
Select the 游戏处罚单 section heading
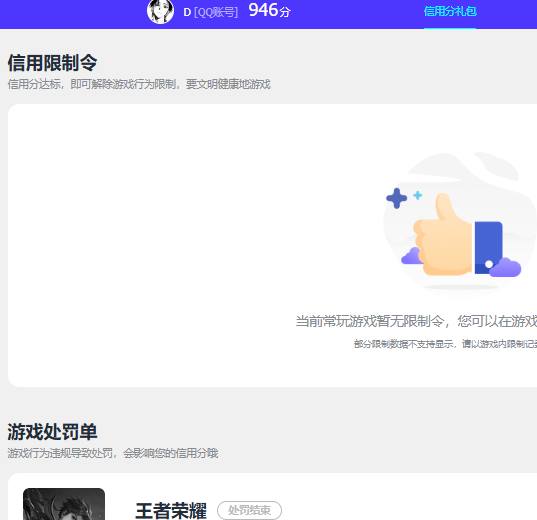pyautogui.click(x=52, y=432)
